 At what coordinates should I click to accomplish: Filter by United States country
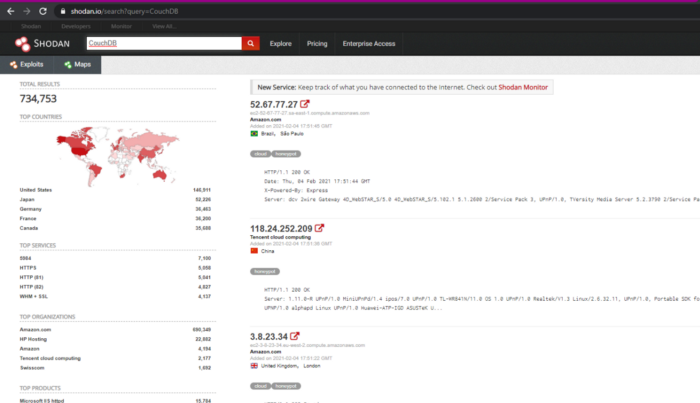(x=36, y=190)
